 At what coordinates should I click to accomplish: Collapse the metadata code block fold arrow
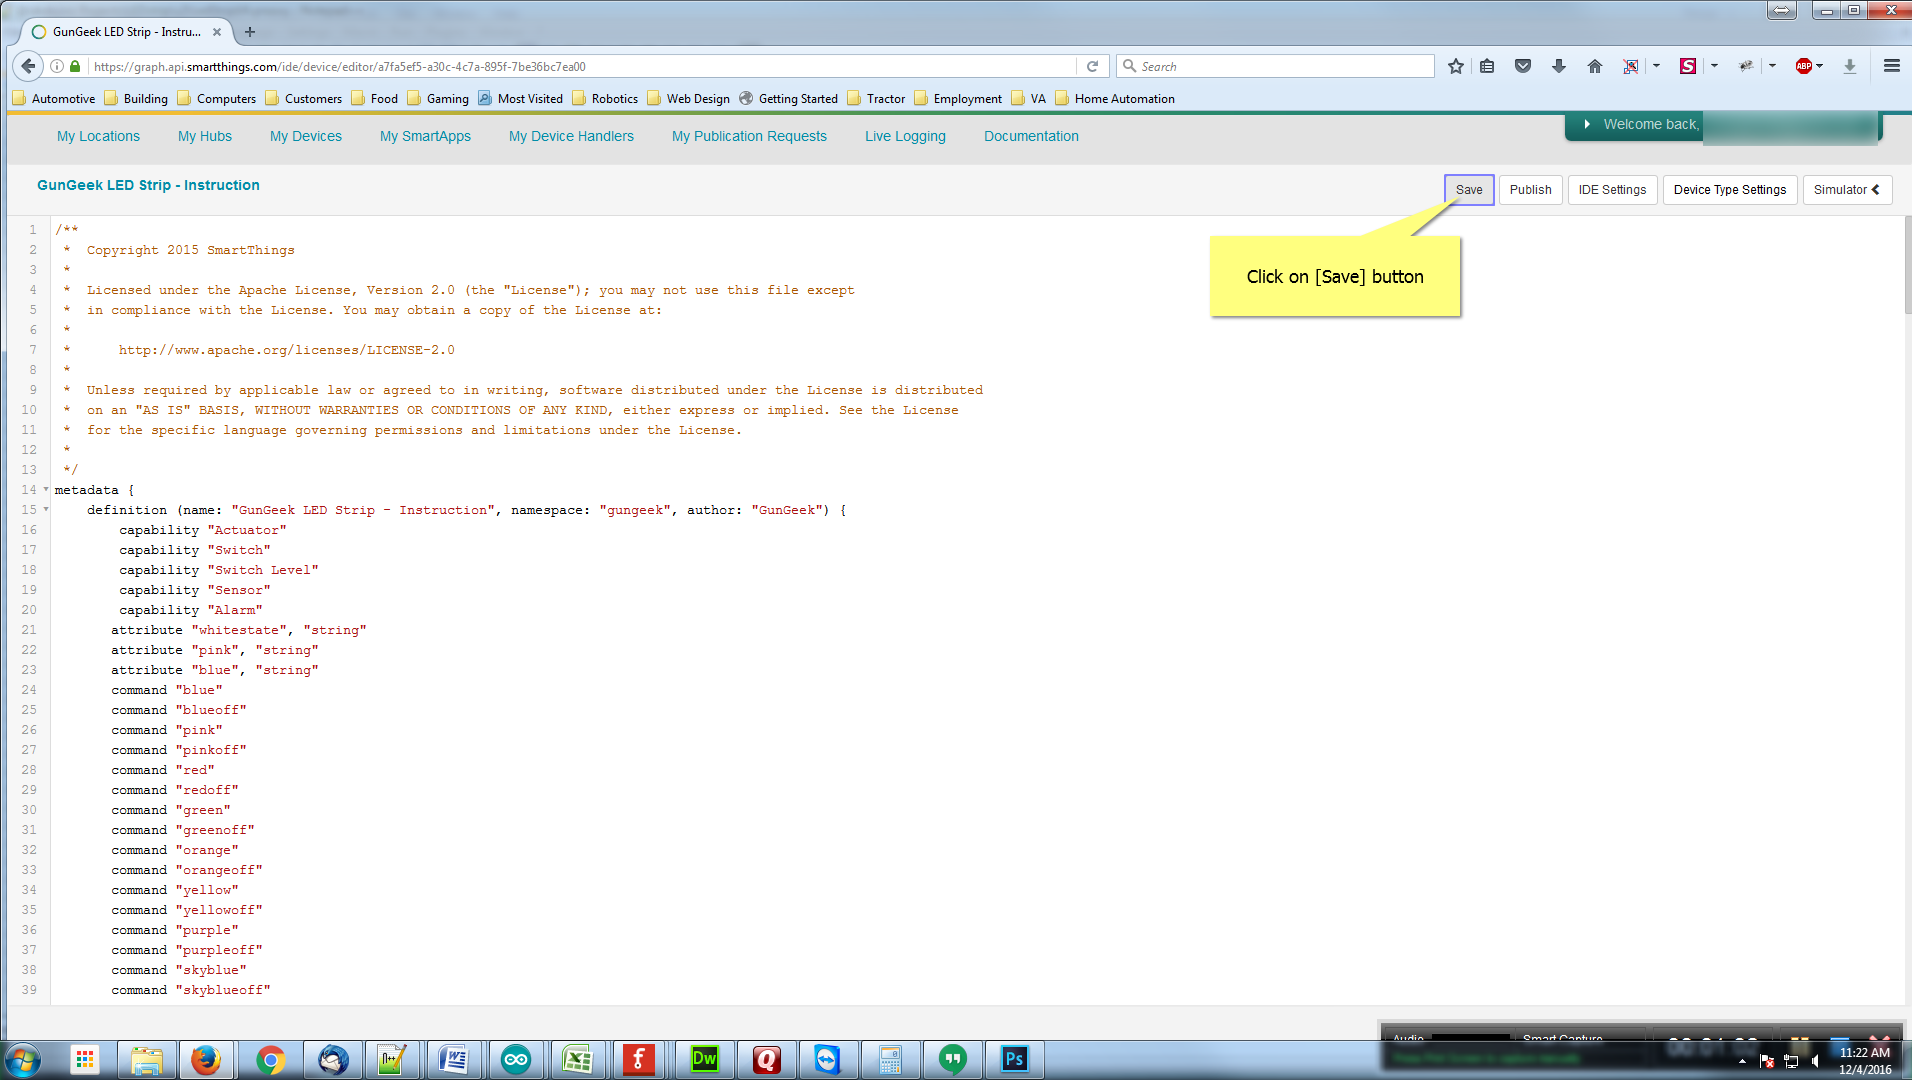click(46, 490)
